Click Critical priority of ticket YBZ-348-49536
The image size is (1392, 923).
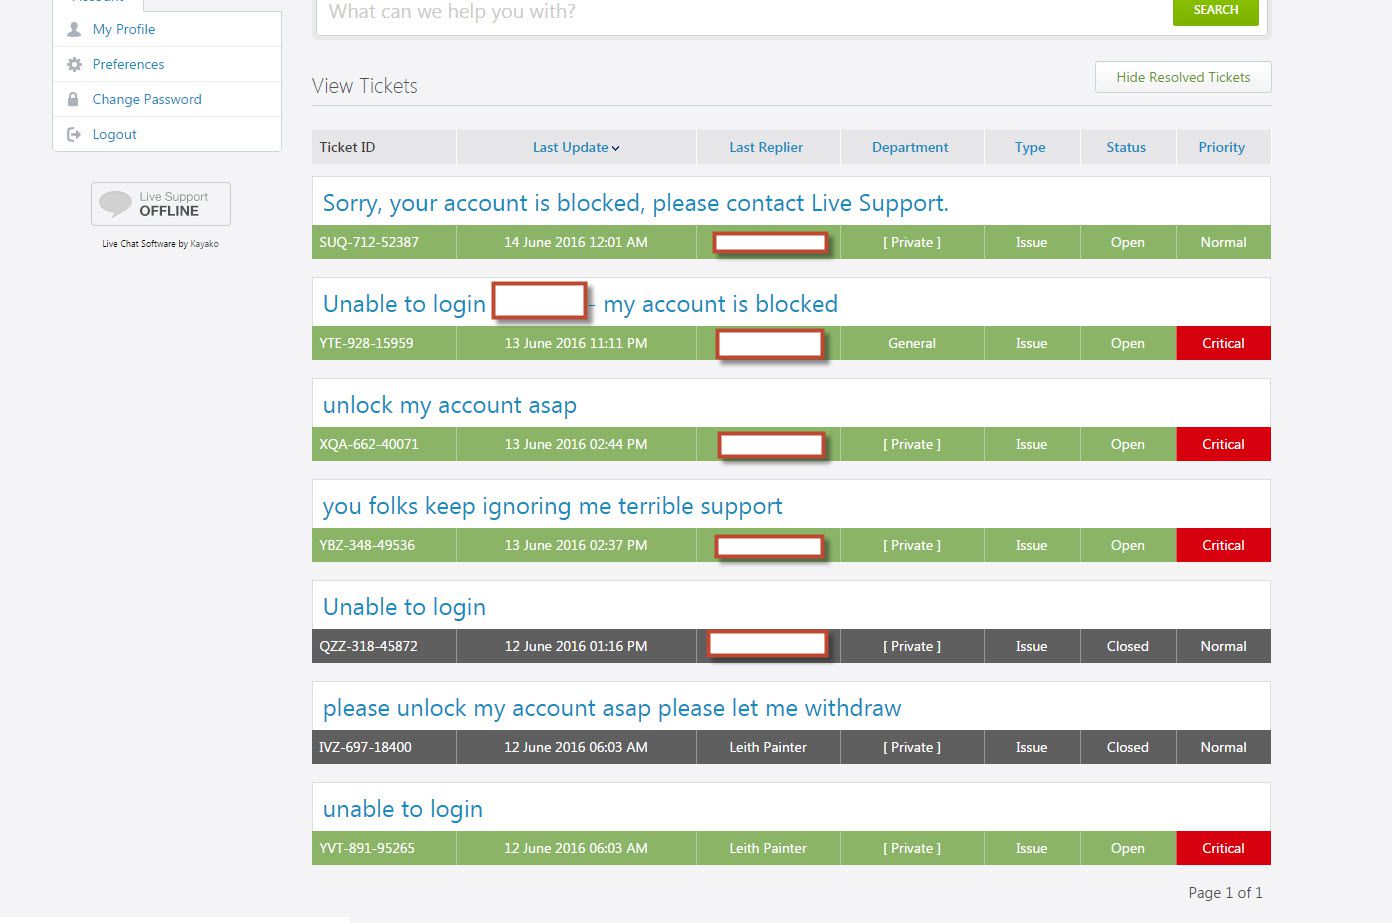(1223, 545)
